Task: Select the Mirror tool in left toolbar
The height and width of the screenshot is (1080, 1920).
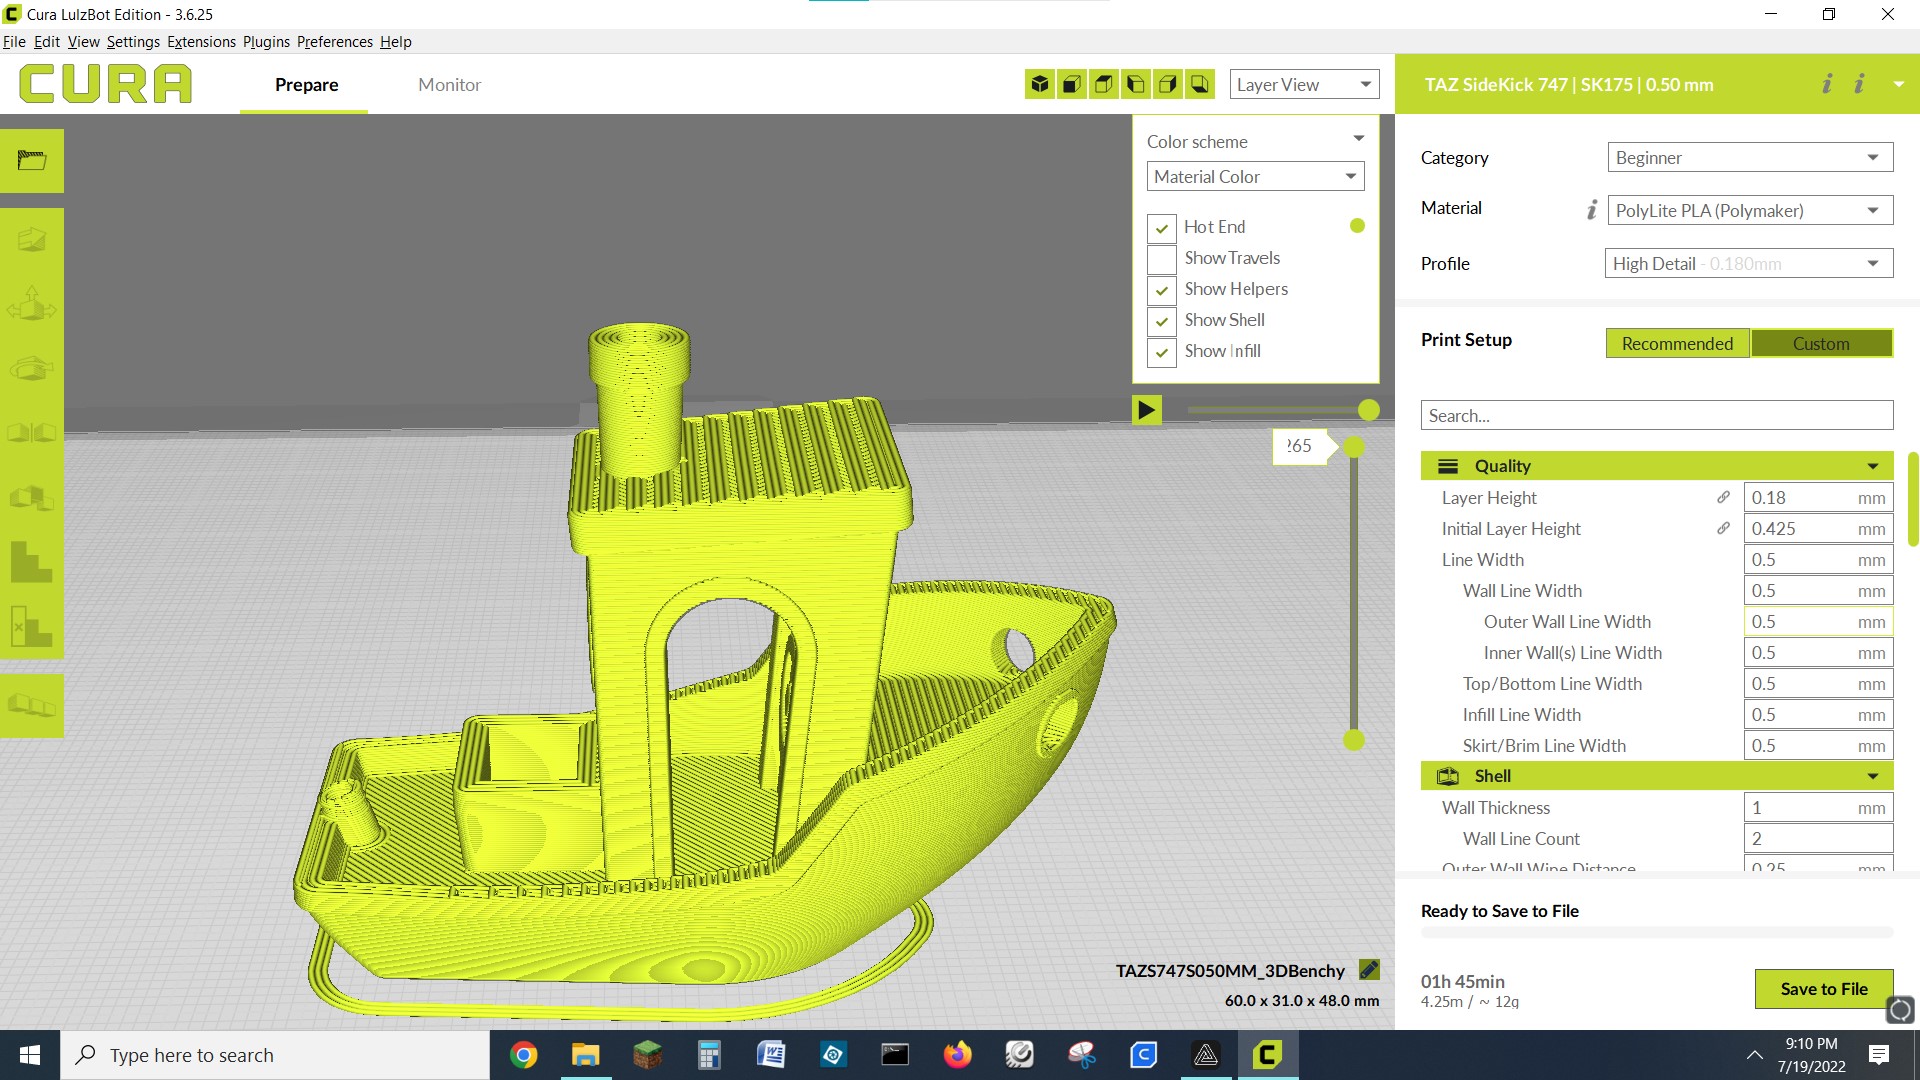Action: click(x=32, y=432)
